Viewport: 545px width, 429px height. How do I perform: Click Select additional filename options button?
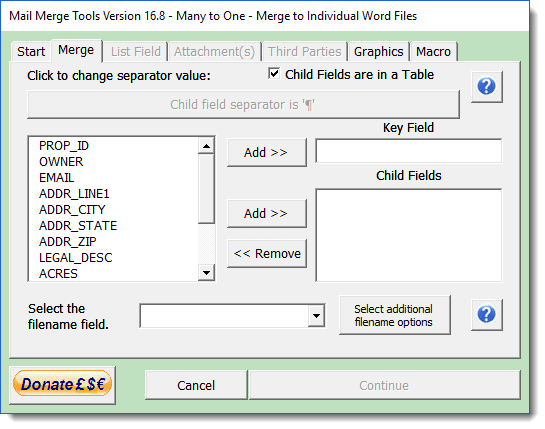tap(394, 315)
